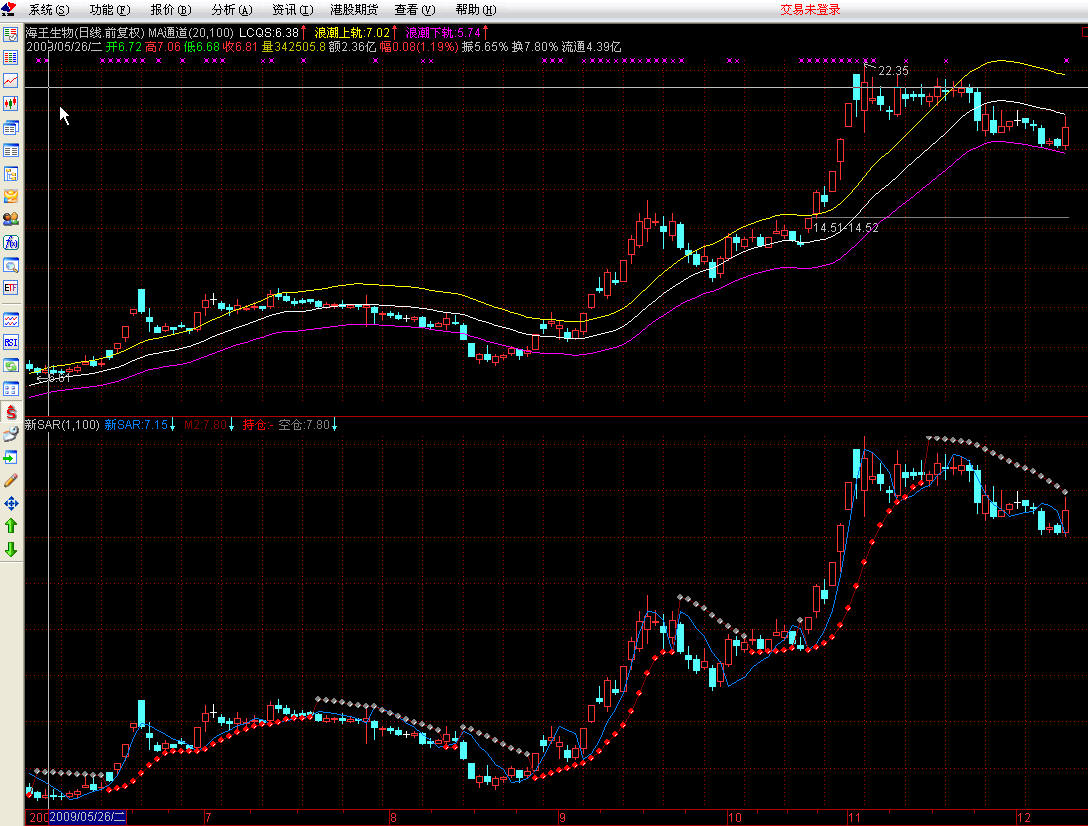Open the multi-window report icon
Viewport: 1088px width, 826px height.
(x=10, y=127)
